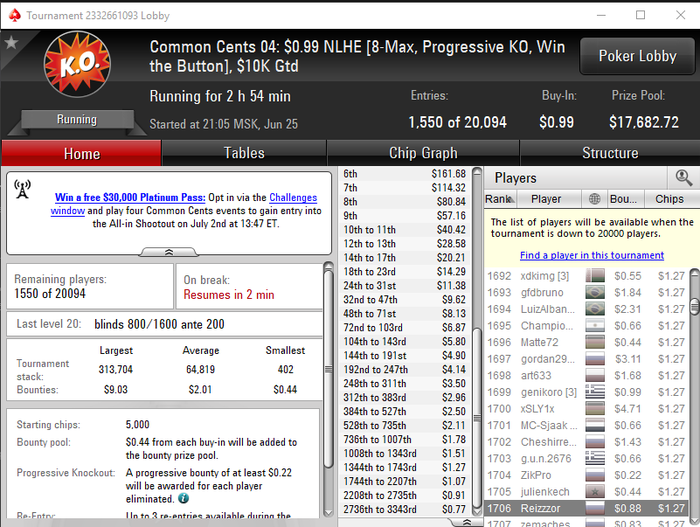Click the favorite star icon
This screenshot has width=700, height=527.
coord(11,43)
